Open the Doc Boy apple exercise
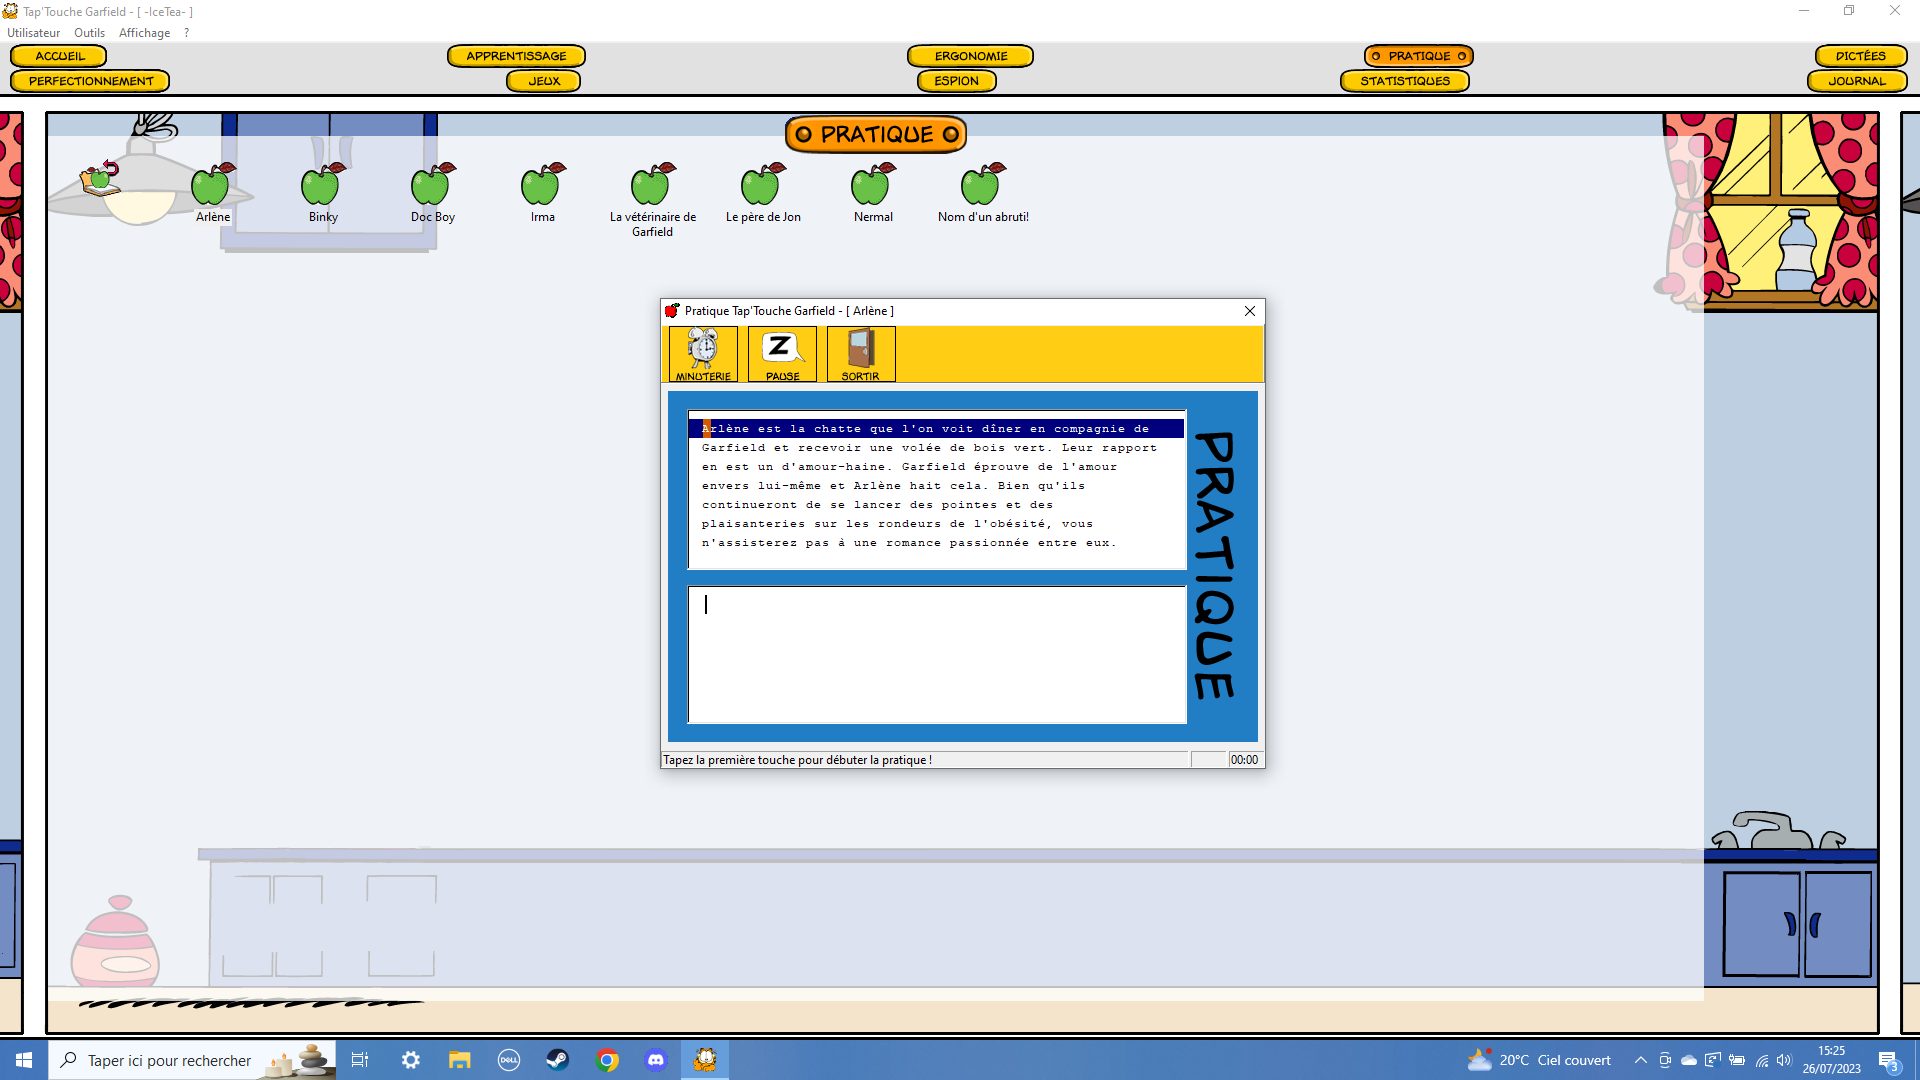 tap(433, 184)
